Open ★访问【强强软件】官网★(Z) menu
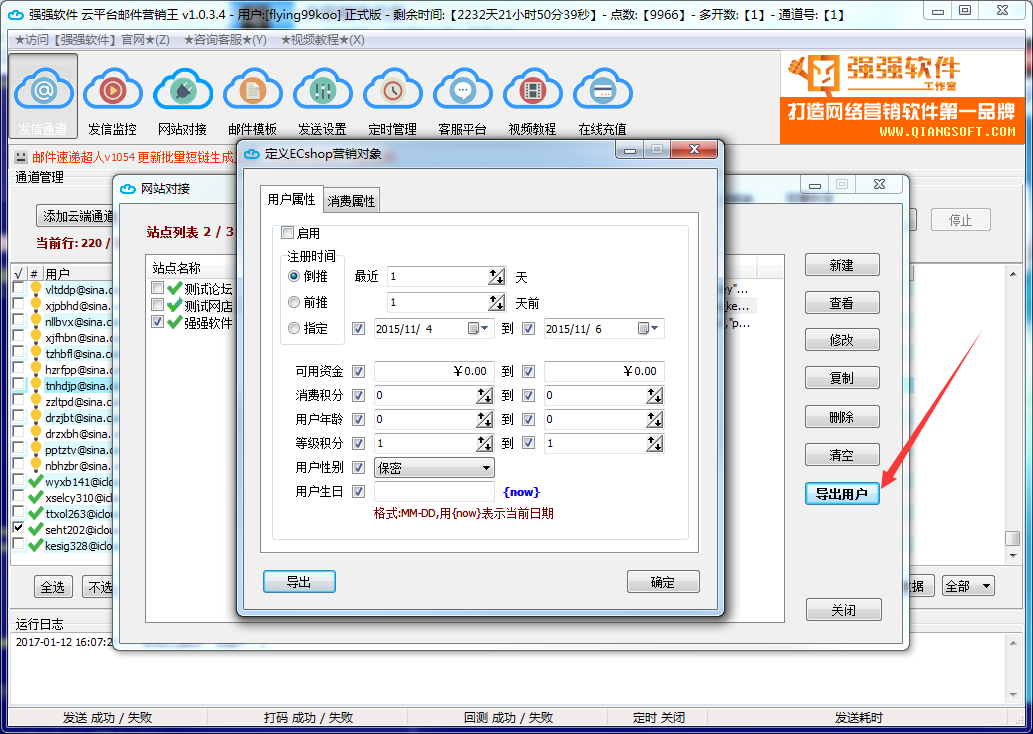 pyautogui.click(x=92, y=40)
